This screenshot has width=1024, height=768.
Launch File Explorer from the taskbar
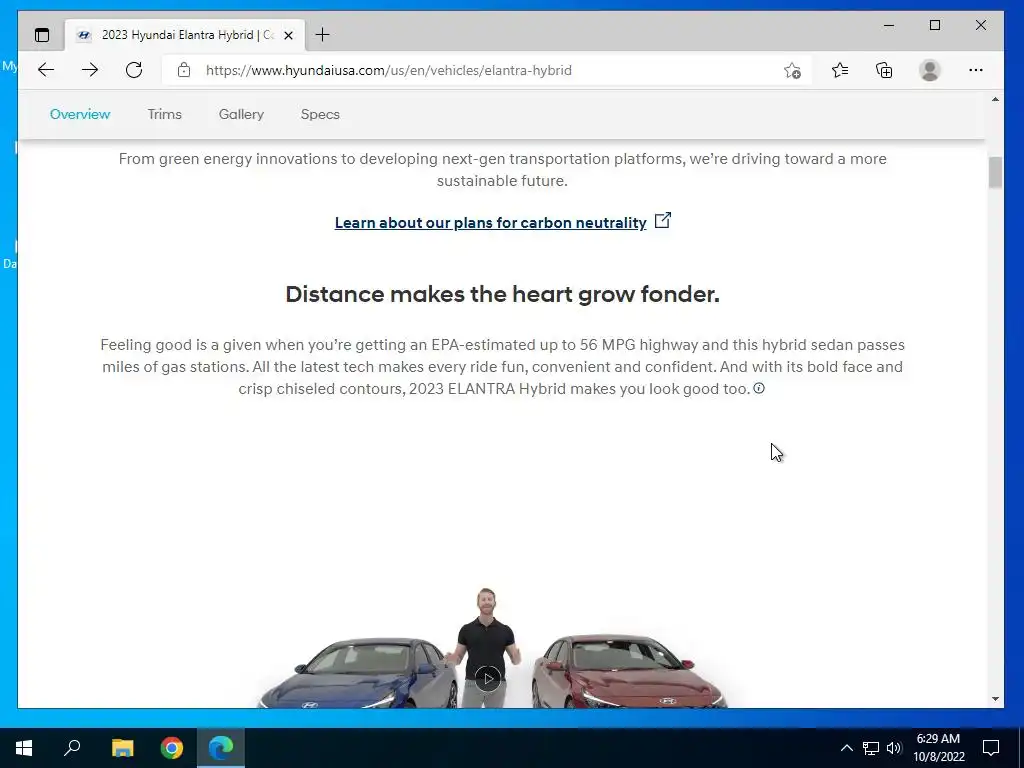tap(122, 748)
